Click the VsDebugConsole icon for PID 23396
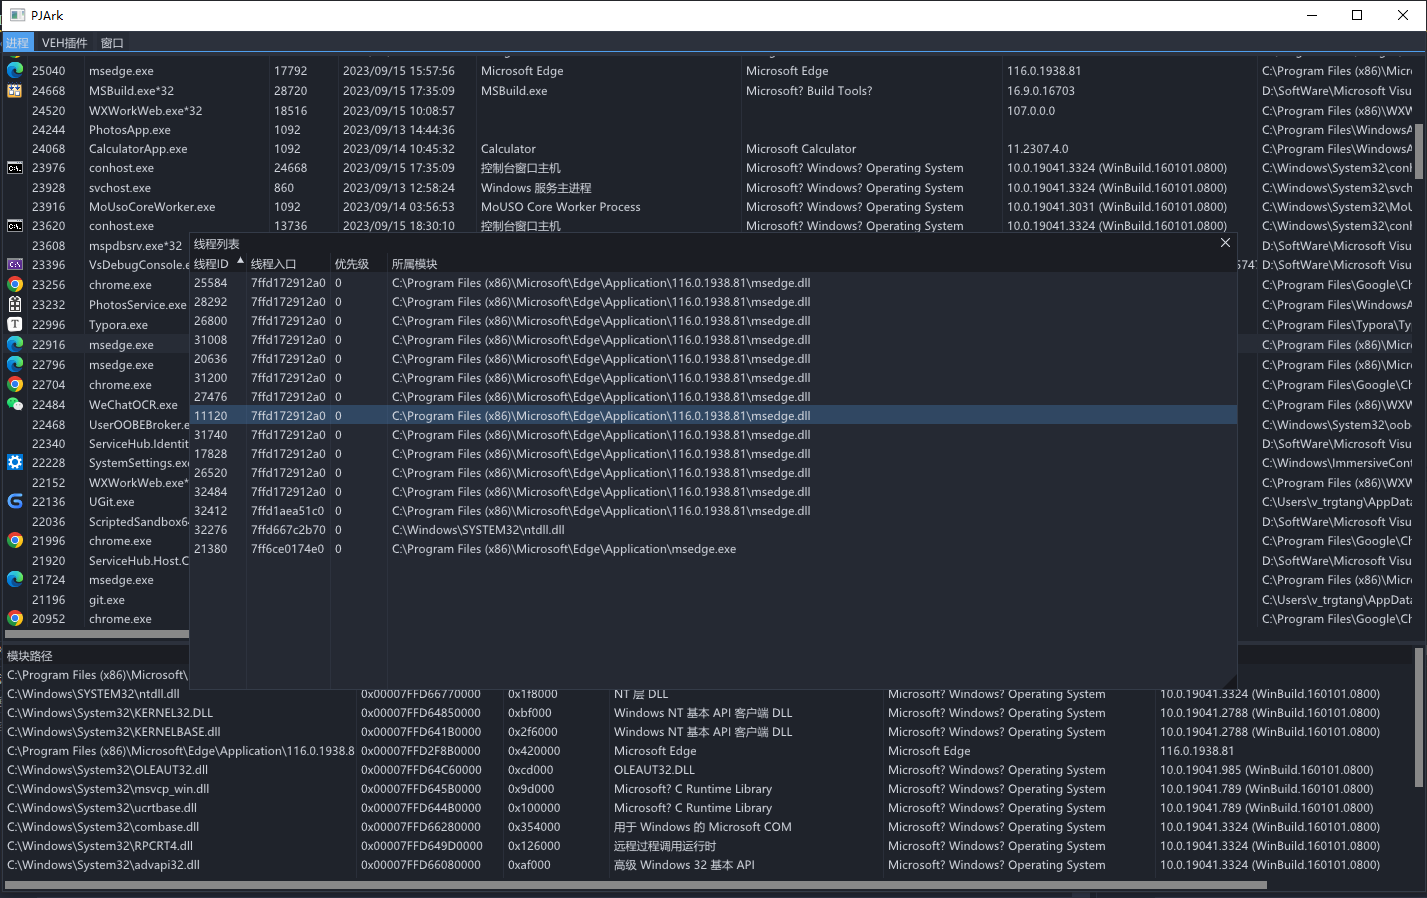Viewport: 1427px width, 898px height. point(15,265)
